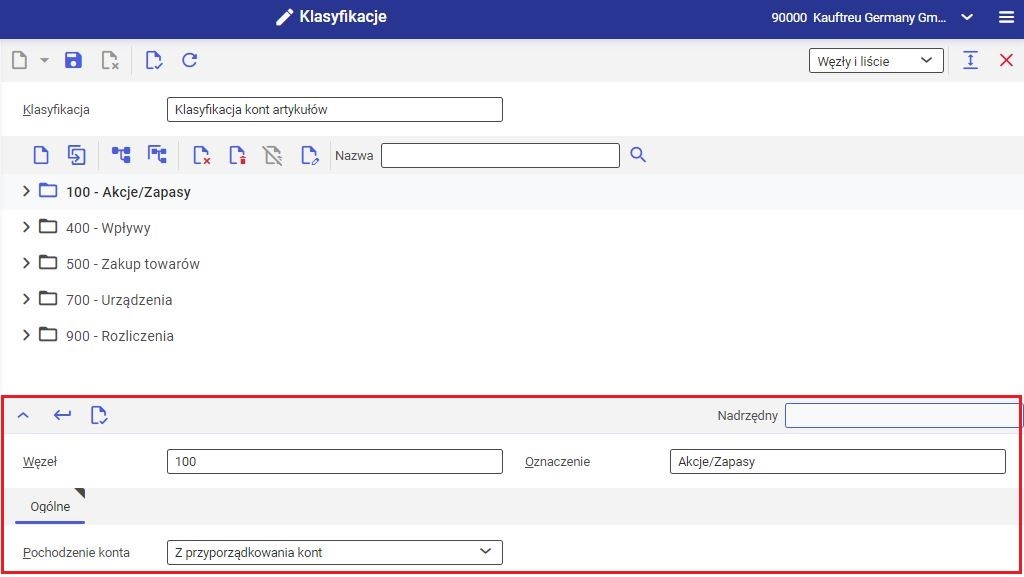Expand the 400 - Wpływy node
The width and height of the screenshot is (1024, 577).
[x=26, y=227]
